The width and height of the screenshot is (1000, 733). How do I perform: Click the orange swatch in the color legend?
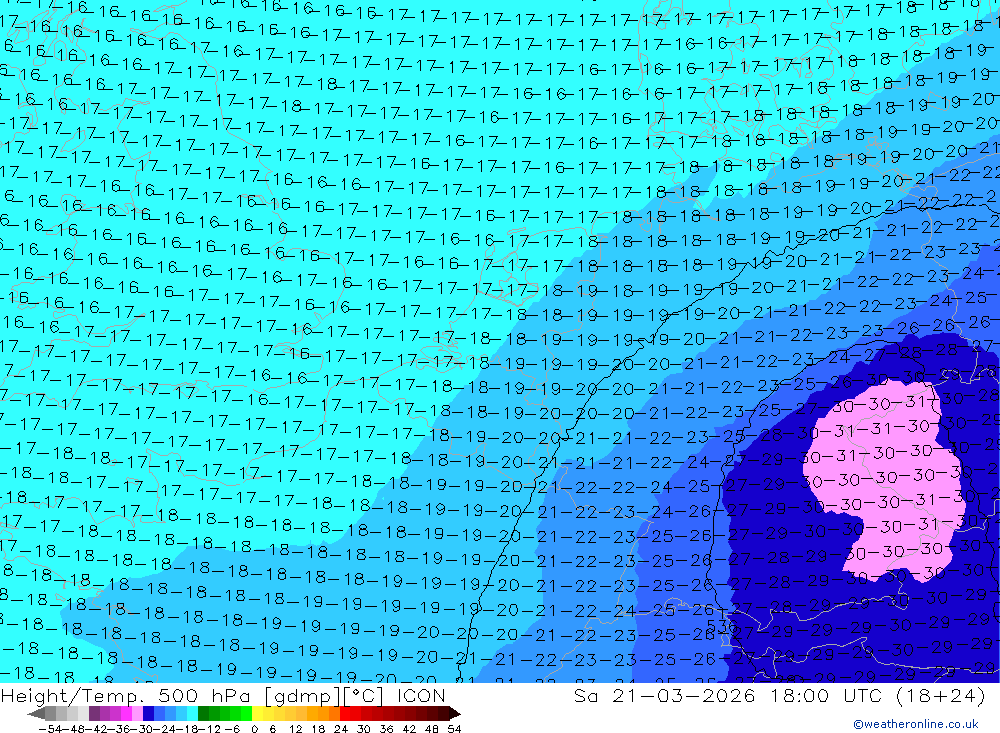(x=312, y=713)
